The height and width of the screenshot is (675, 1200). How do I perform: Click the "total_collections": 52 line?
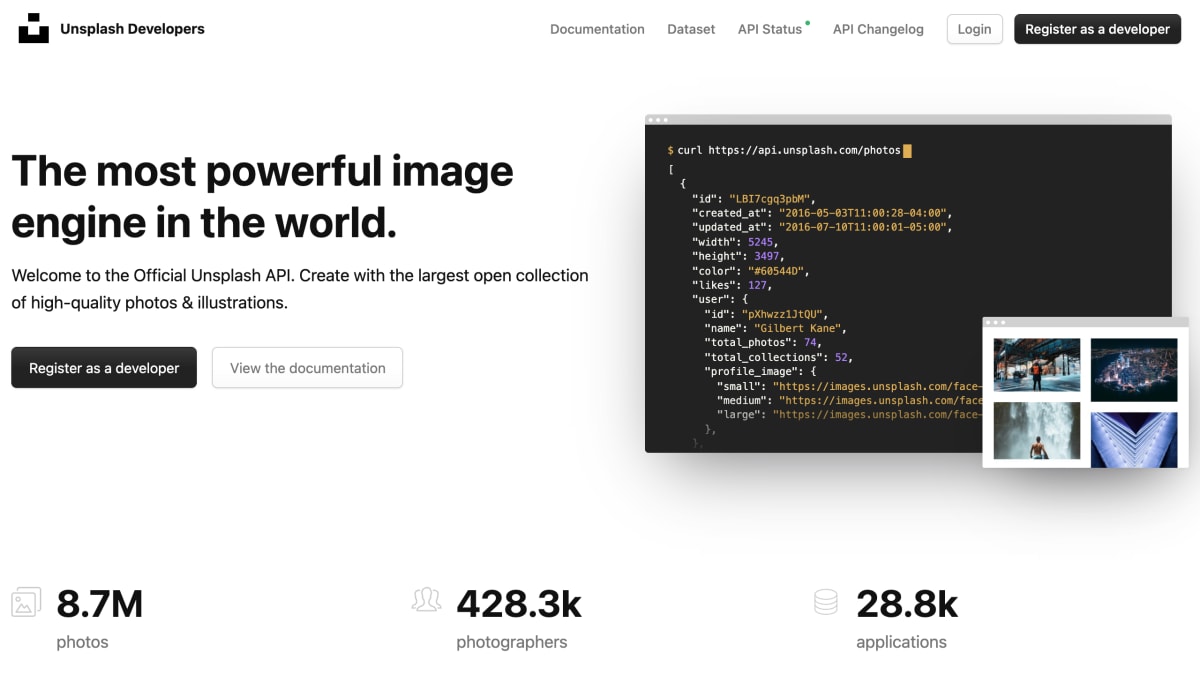tap(779, 357)
